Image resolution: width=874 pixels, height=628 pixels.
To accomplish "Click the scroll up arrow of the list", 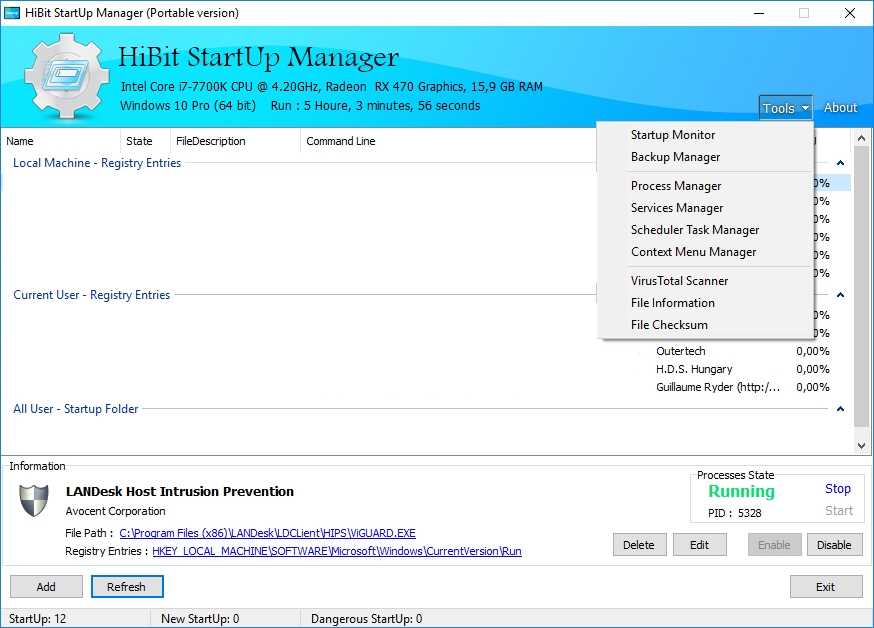I will [x=862, y=138].
